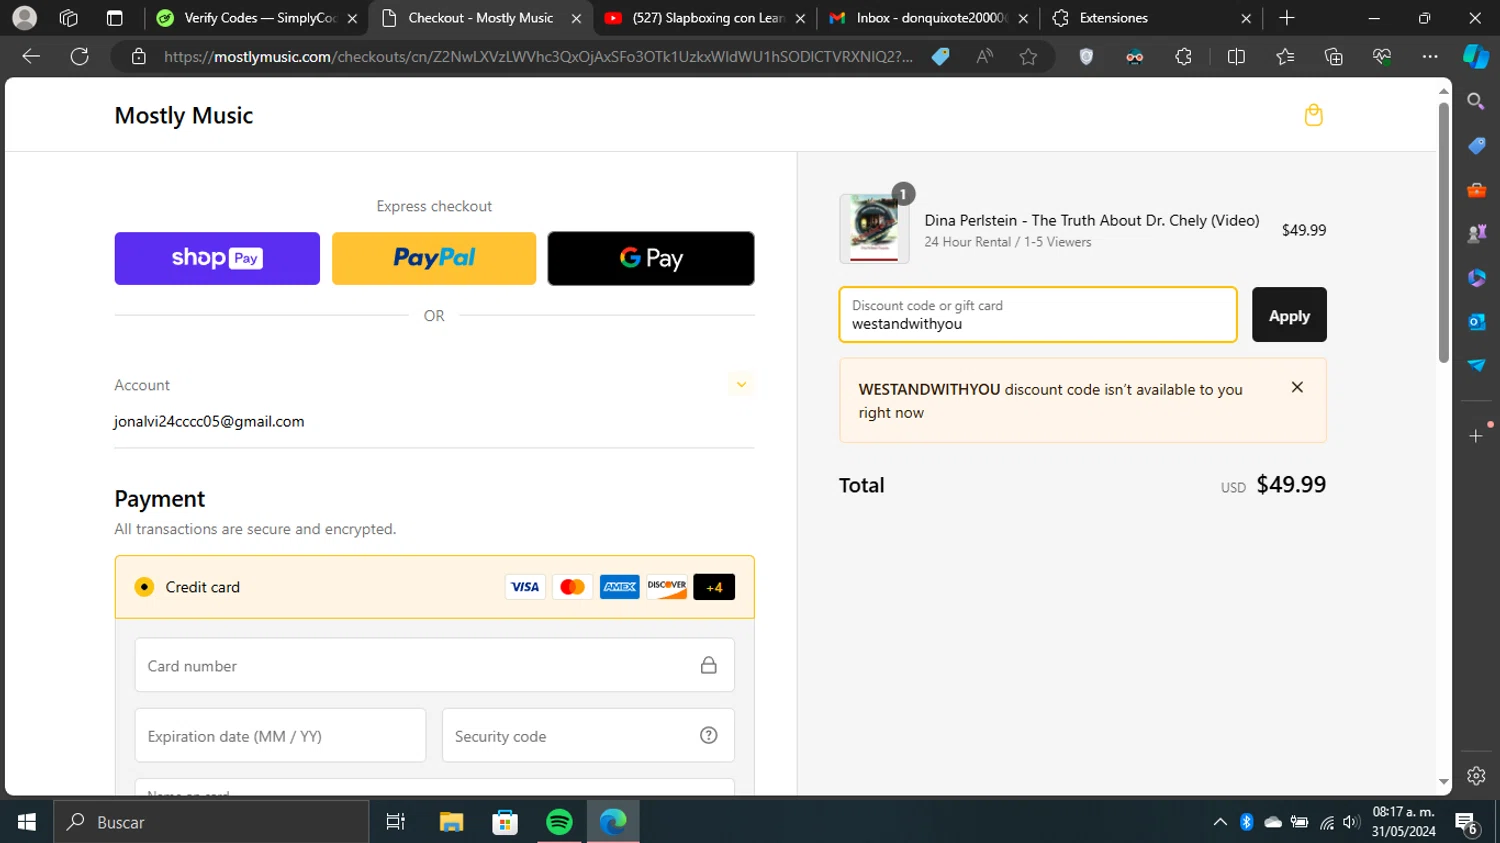Click the browser back arrow
1500x843 pixels.
[x=31, y=56]
